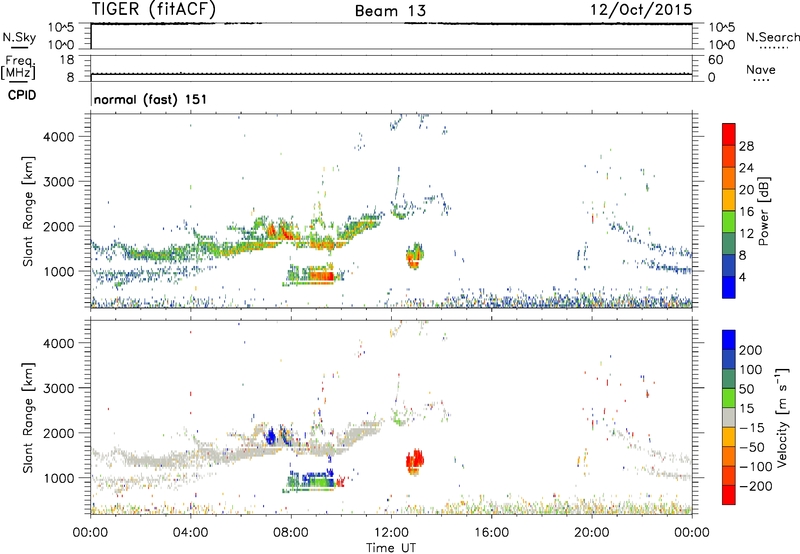
Task: Click the 04:00 time axis label
Action: coord(190,533)
